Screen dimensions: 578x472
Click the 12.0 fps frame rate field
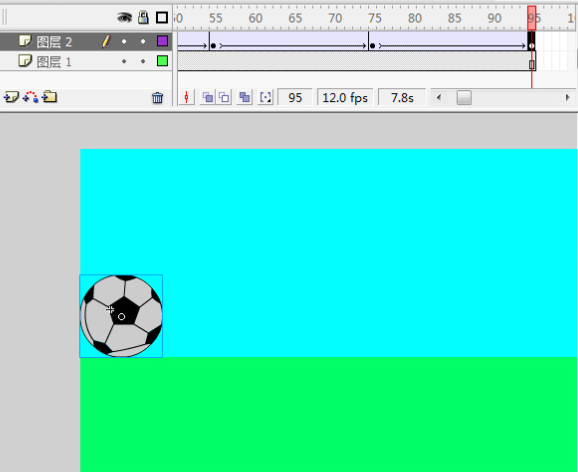345,98
